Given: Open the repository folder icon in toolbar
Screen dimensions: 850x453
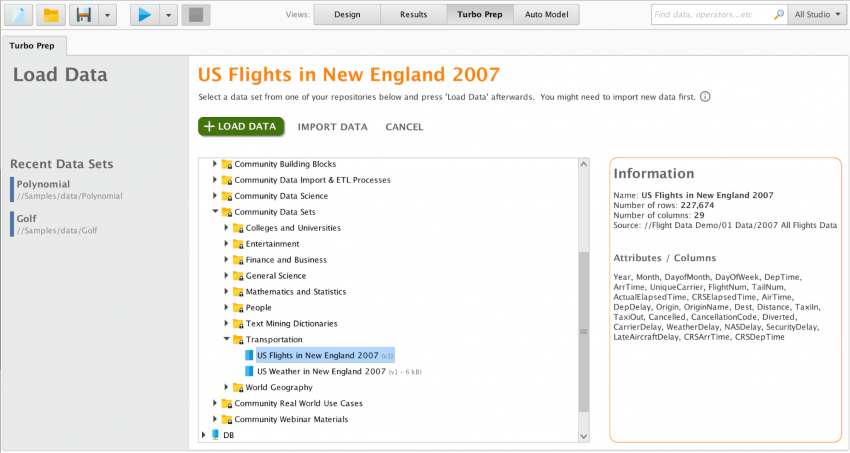Looking at the screenshot, I should point(51,15).
